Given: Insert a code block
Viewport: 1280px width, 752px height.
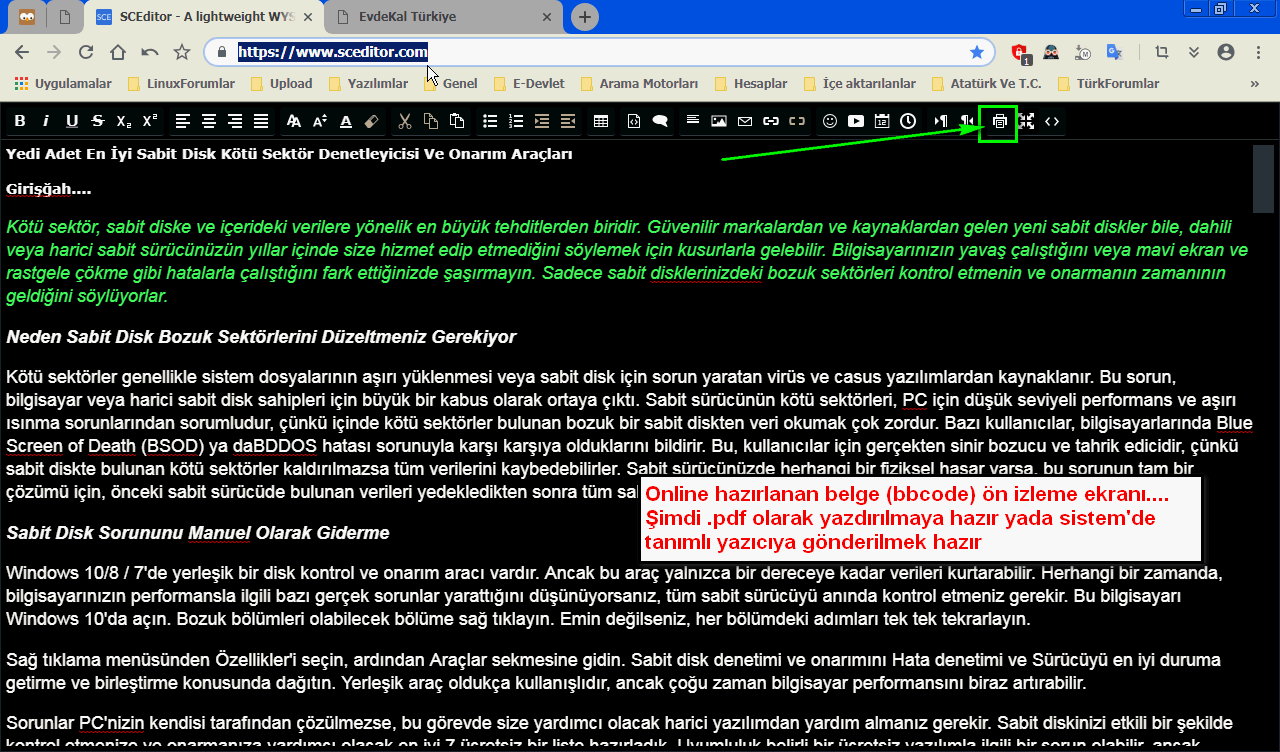Looking at the screenshot, I should click(634, 121).
